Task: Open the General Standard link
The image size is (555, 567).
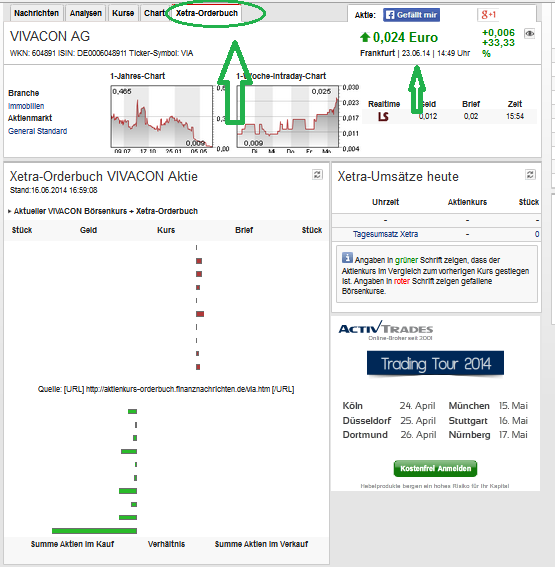Action: click(x=38, y=131)
